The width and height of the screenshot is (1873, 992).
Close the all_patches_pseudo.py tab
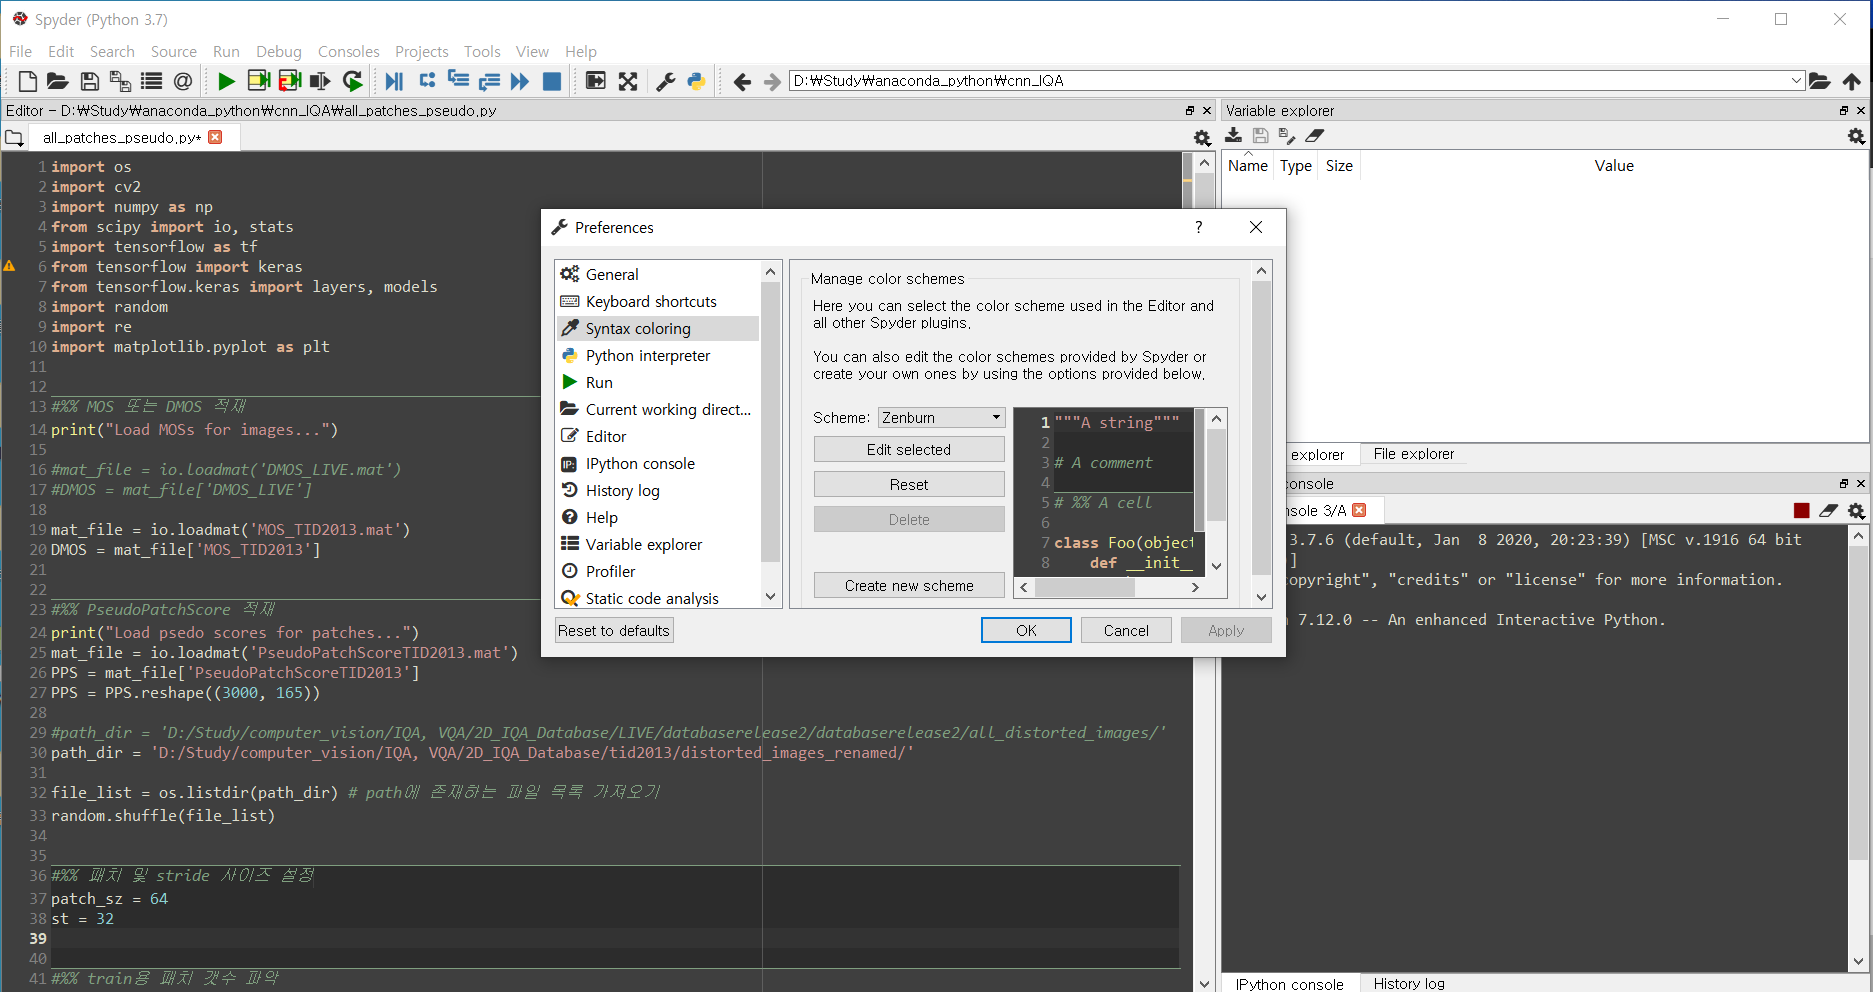[x=215, y=137]
